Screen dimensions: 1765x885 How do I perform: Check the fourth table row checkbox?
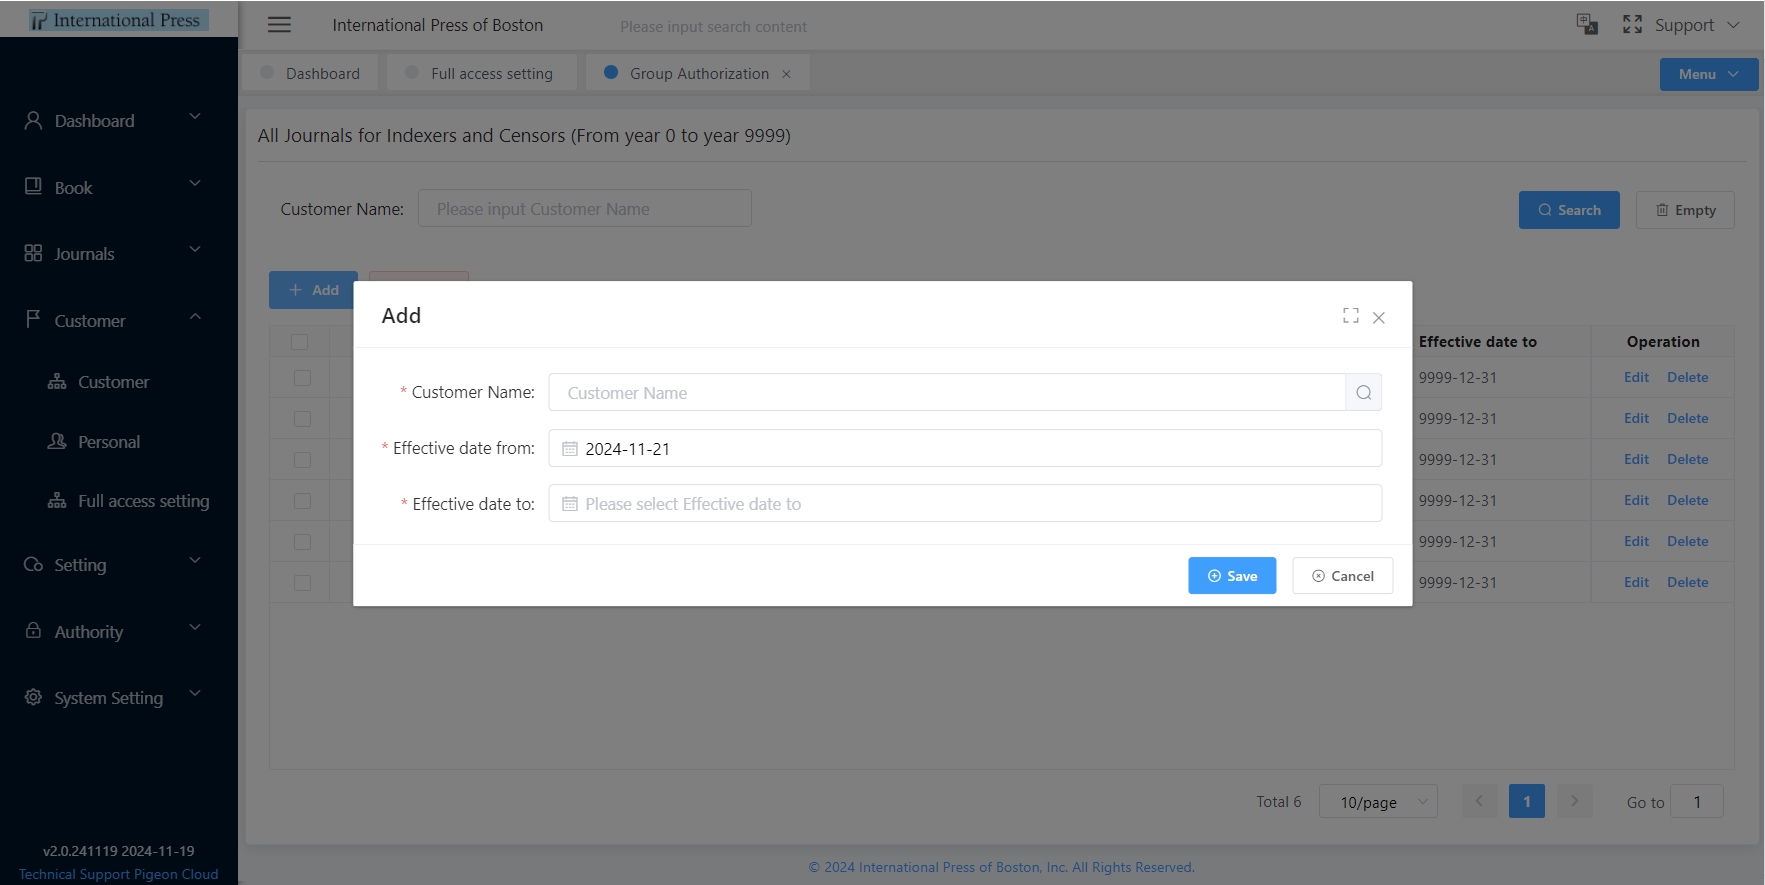pyautogui.click(x=302, y=501)
